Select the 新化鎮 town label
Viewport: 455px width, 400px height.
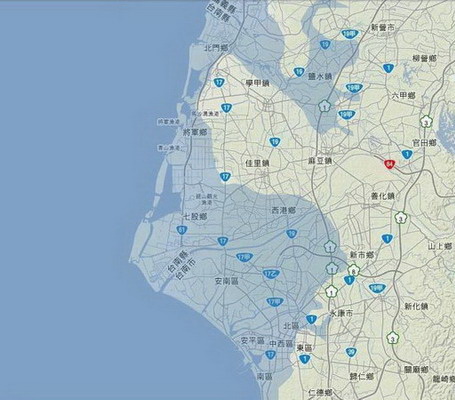pyautogui.click(x=416, y=306)
